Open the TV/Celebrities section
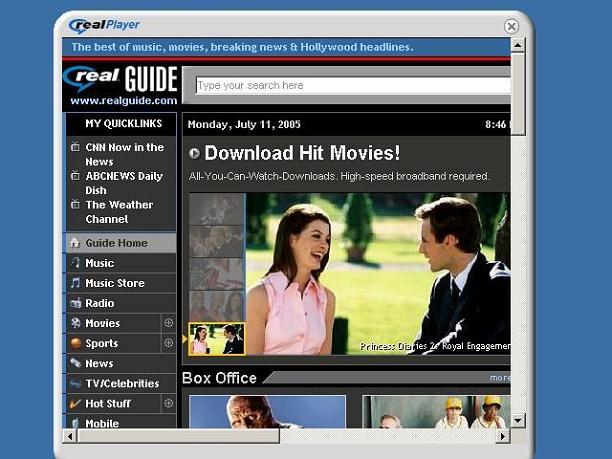612x459 pixels. click(x=121, y=383)
